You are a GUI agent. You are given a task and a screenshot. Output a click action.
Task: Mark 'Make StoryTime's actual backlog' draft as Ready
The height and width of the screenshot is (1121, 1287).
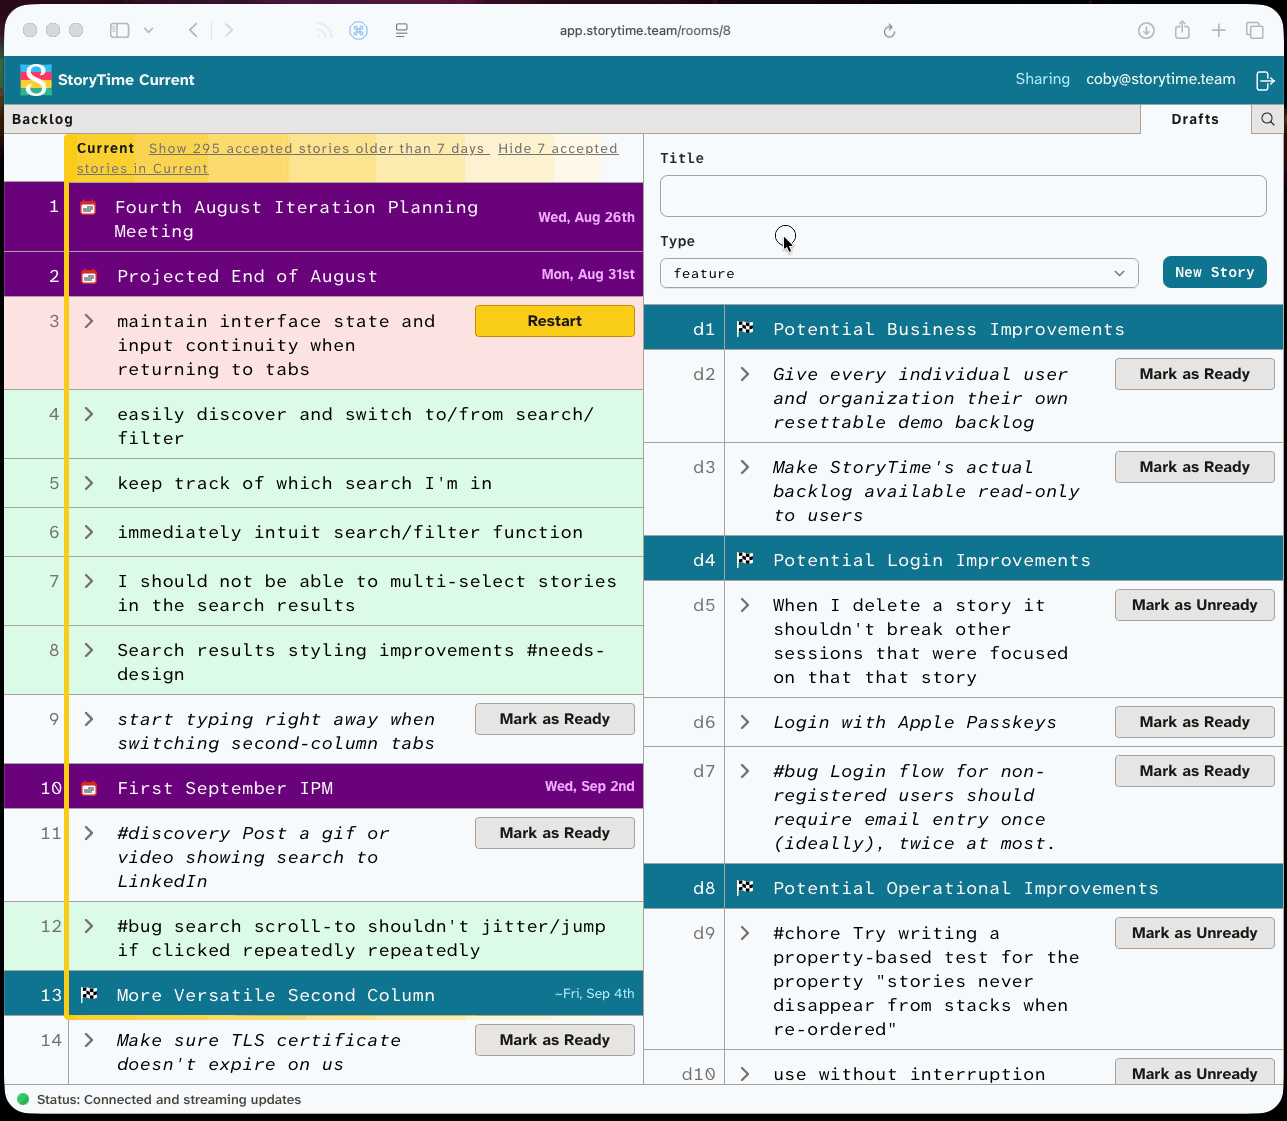point(1195,467)
